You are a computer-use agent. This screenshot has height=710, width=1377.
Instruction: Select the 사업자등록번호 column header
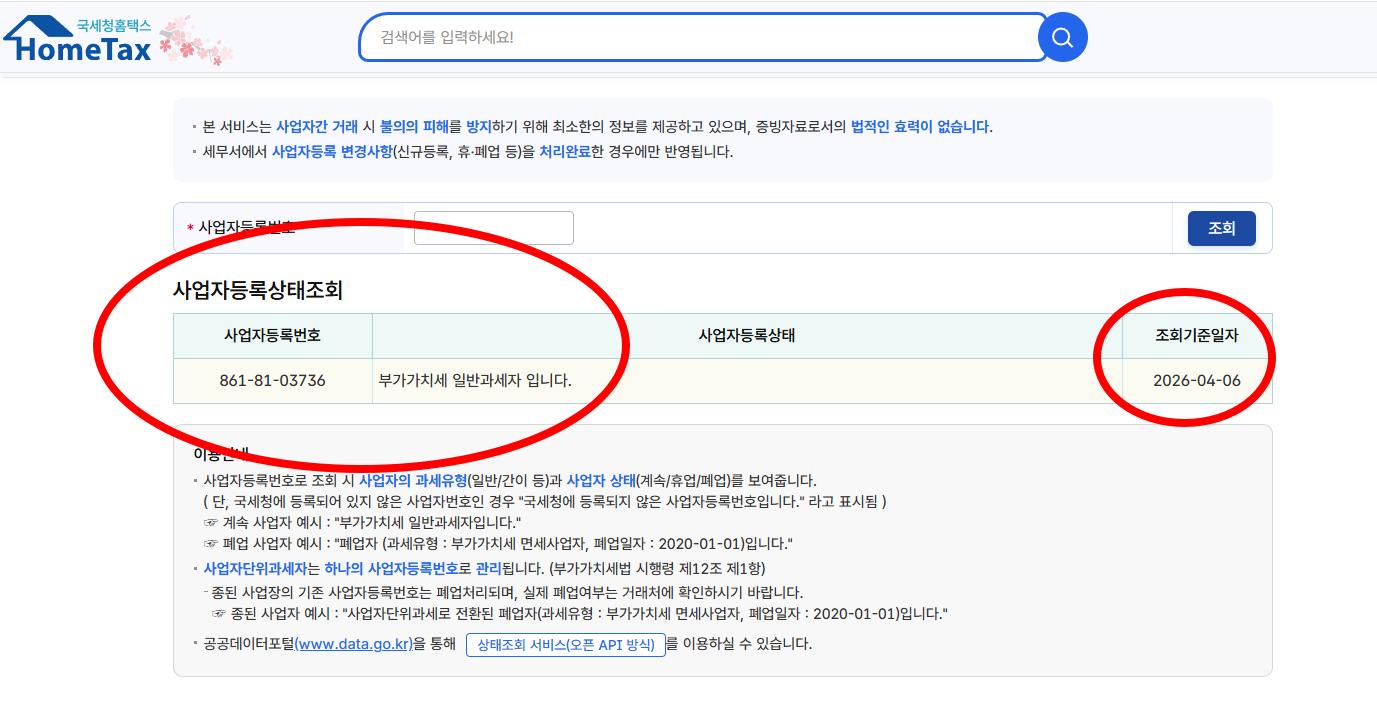272,336
